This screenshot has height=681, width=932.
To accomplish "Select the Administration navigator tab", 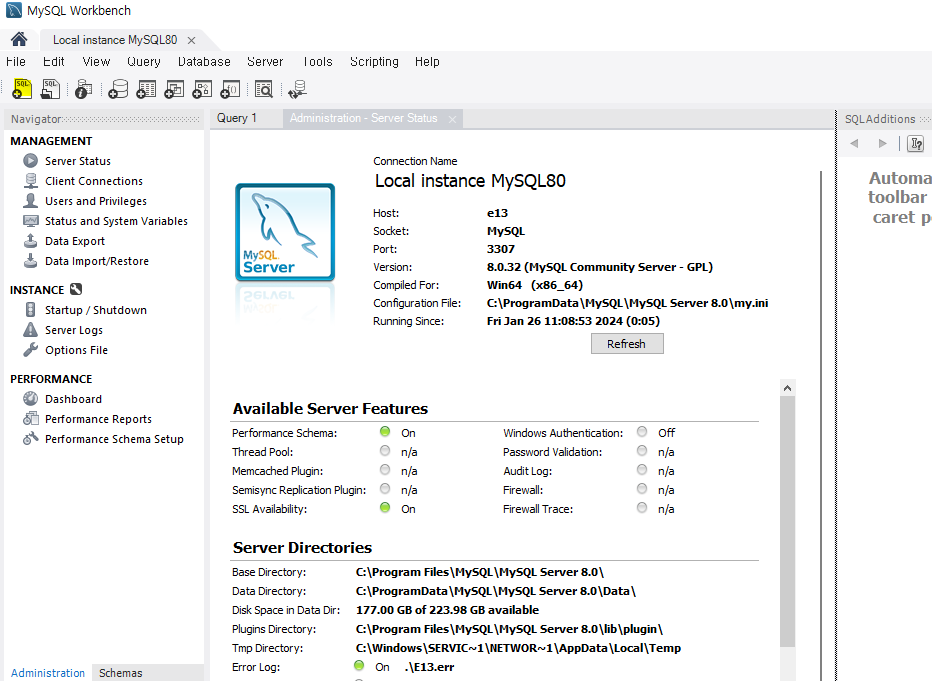I will click(48, 673).
